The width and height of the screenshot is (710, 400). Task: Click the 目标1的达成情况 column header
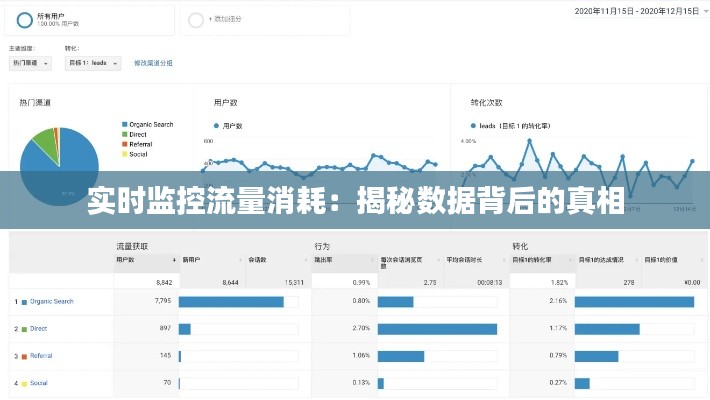601,260
